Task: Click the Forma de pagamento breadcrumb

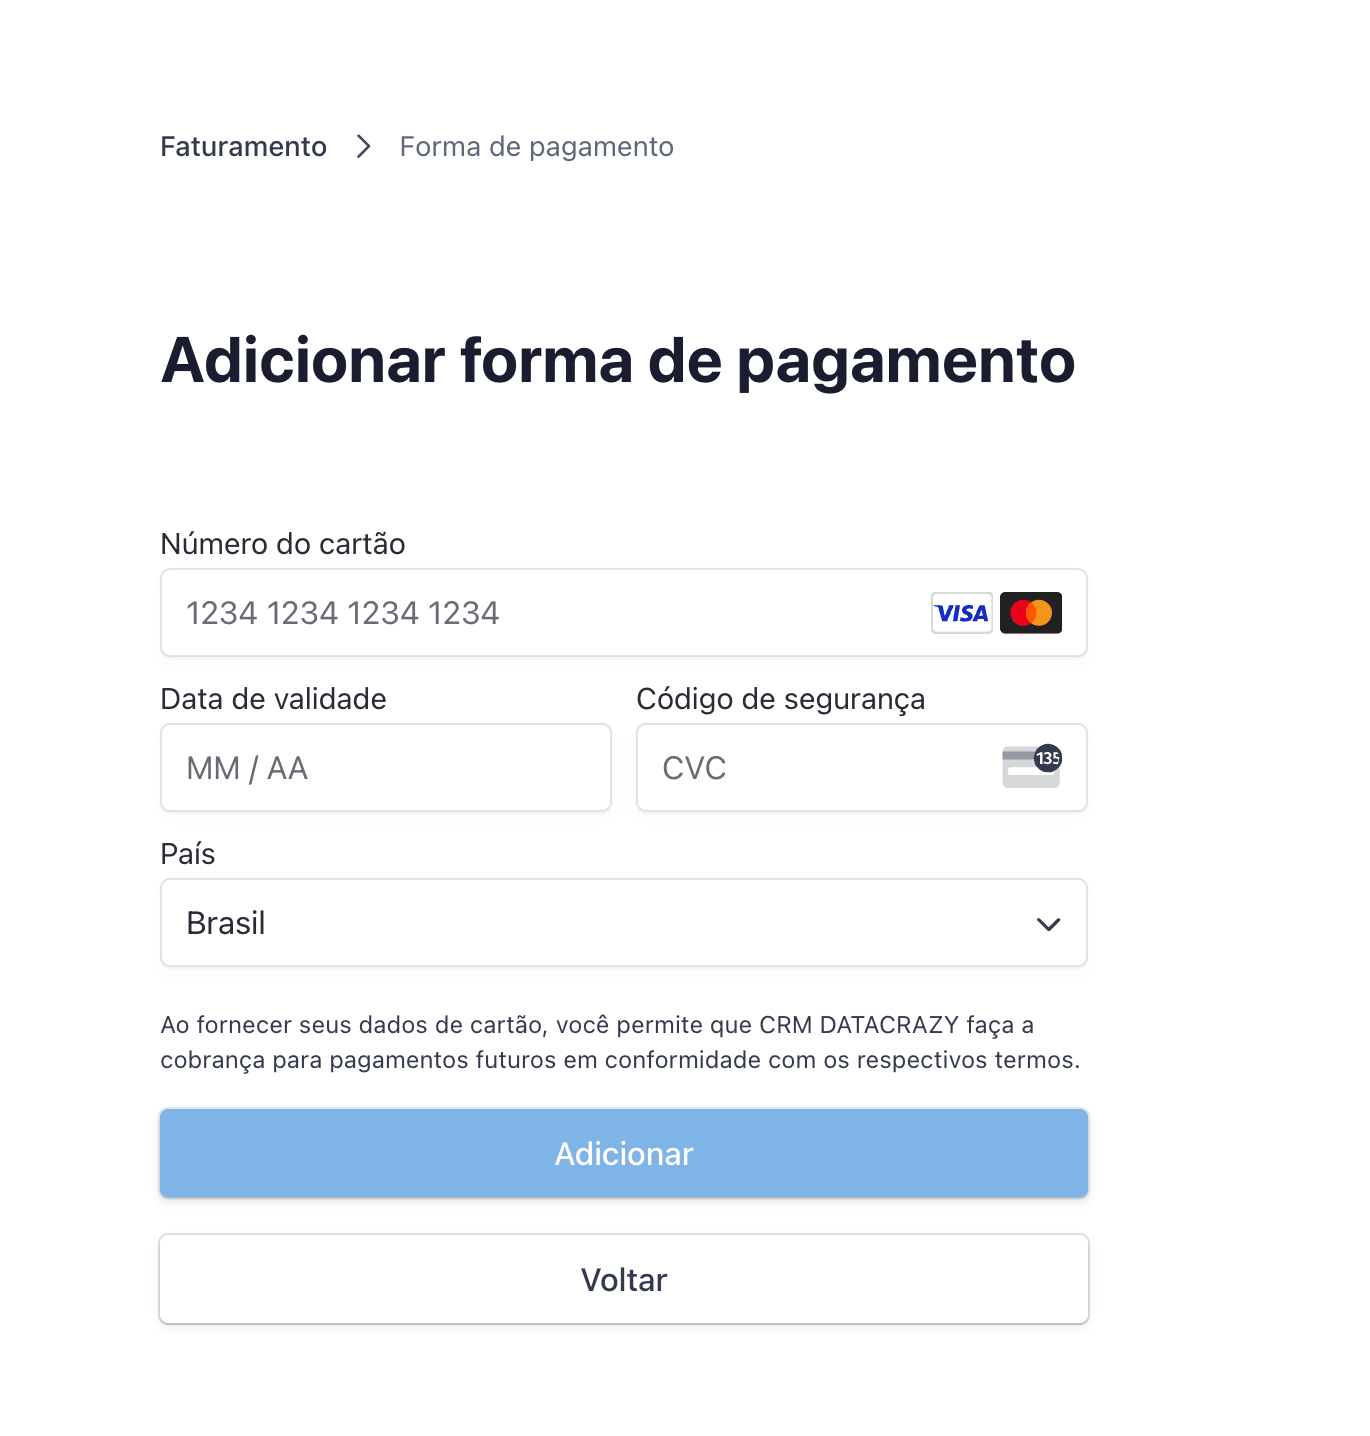Action: (x=536, y=147)
